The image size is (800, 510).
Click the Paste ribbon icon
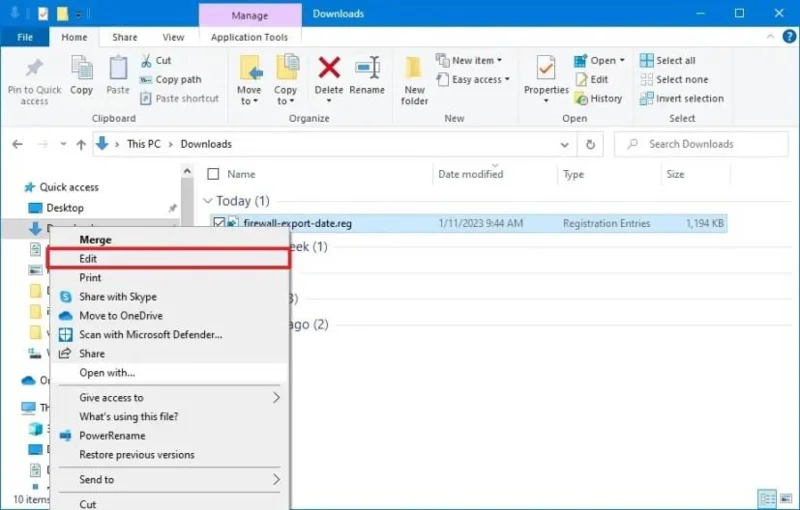pos(118,68)
